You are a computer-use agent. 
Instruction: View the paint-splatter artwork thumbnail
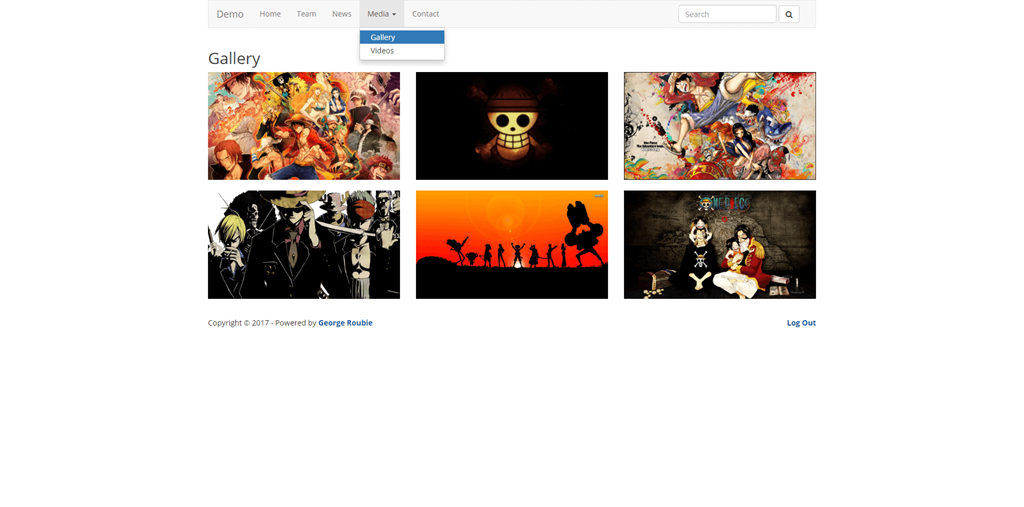(720, 126)
